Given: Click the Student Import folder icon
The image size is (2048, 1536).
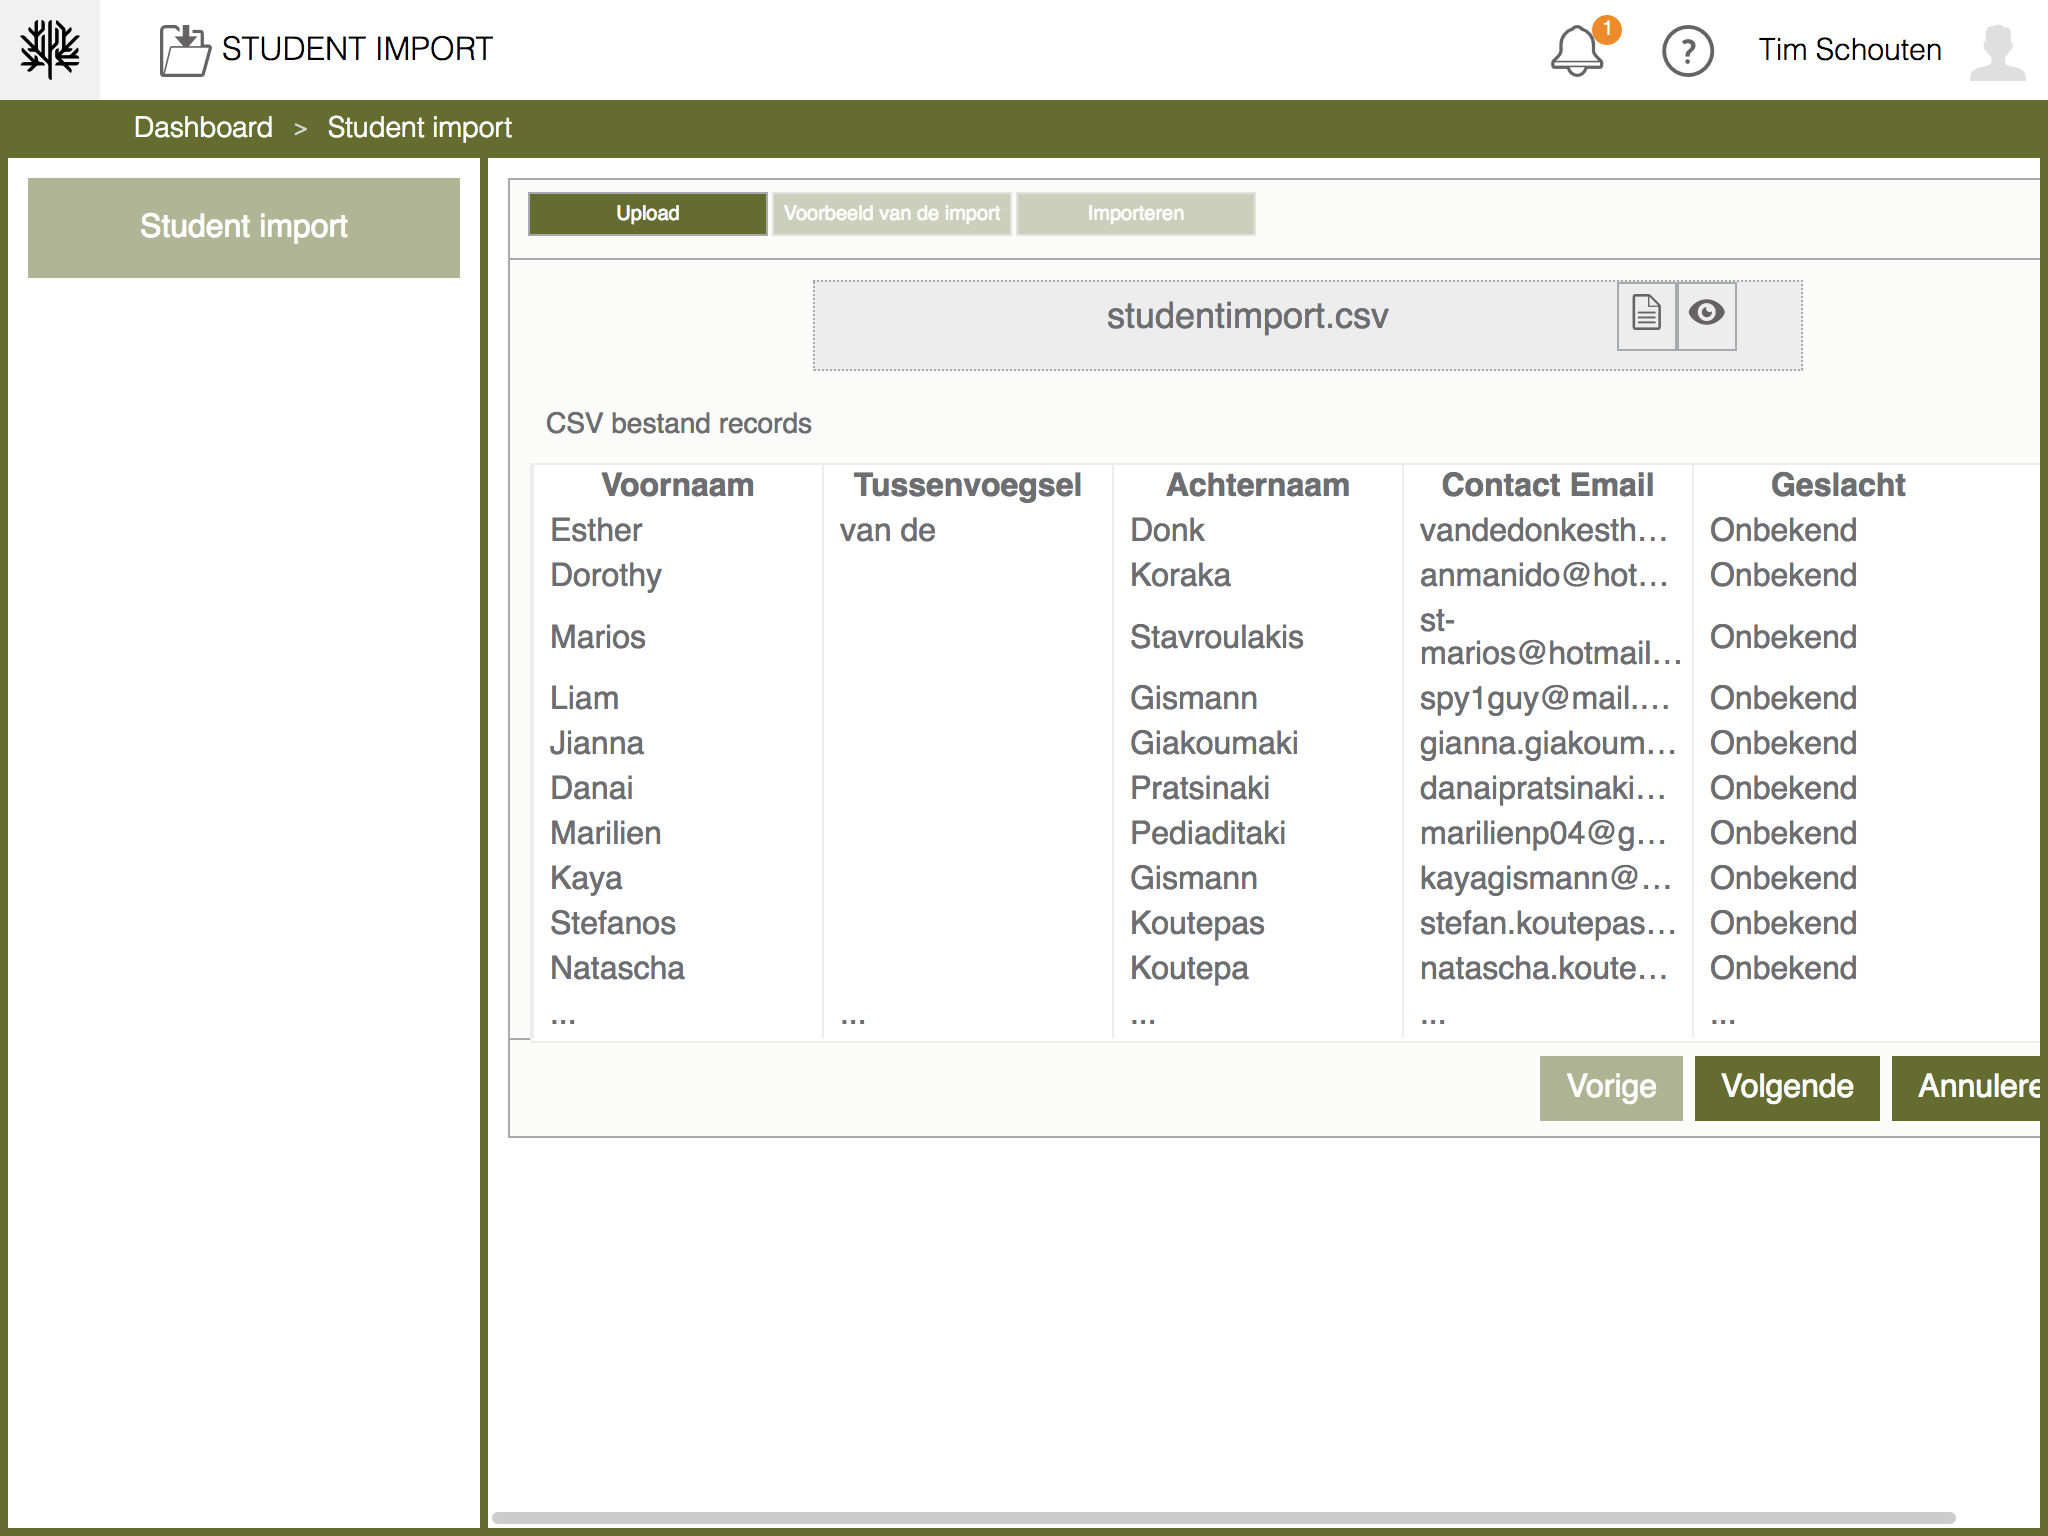Looking at the screenshot, I should [184, 50].
